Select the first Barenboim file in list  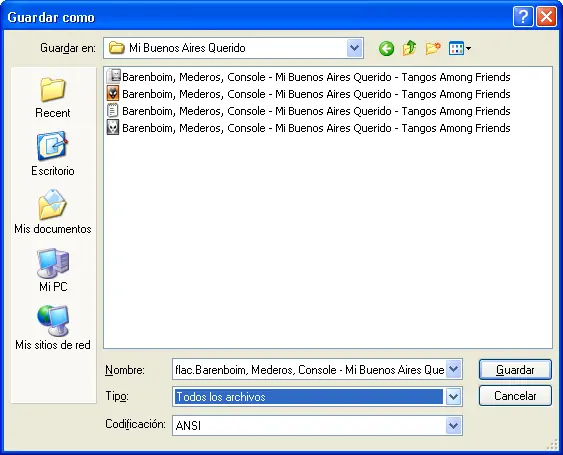click(308, 77)
